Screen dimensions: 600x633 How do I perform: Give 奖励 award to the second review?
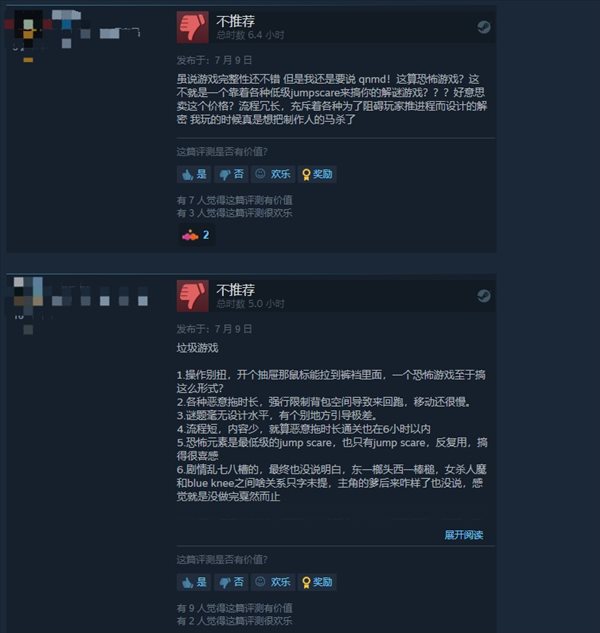point(317,582)
